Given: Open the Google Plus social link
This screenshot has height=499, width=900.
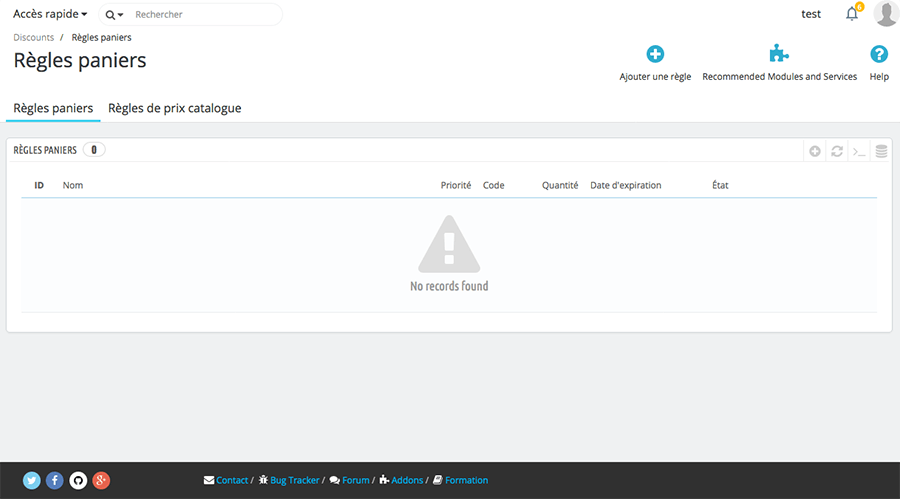Looking at the screenshot, I should click(x=101, y=480).
